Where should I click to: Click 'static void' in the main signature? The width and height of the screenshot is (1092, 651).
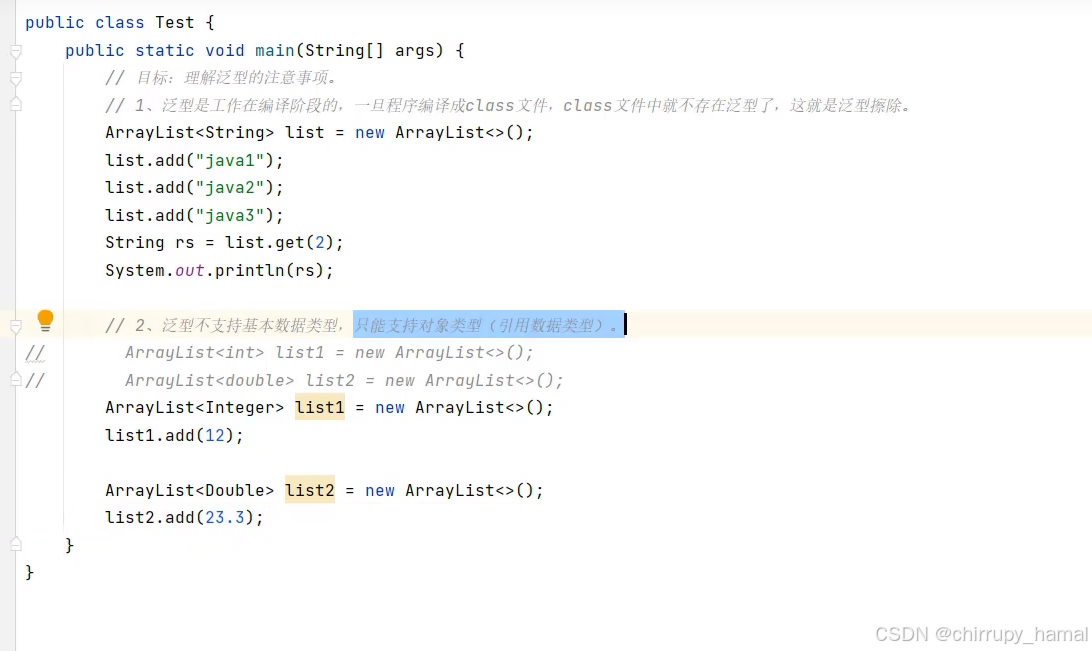point(189,50)
